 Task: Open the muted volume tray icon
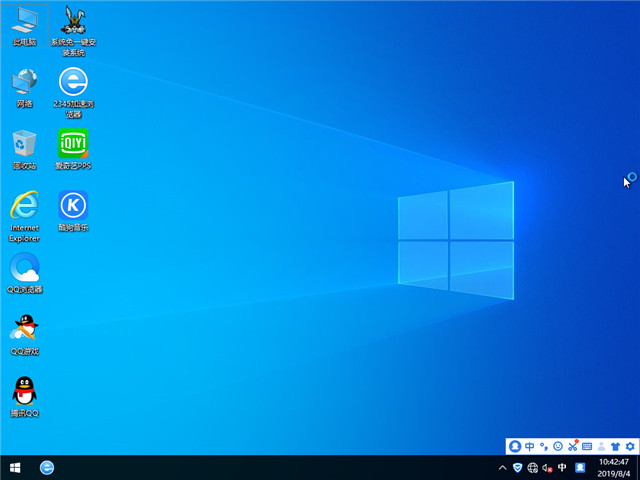click(547, 468)
